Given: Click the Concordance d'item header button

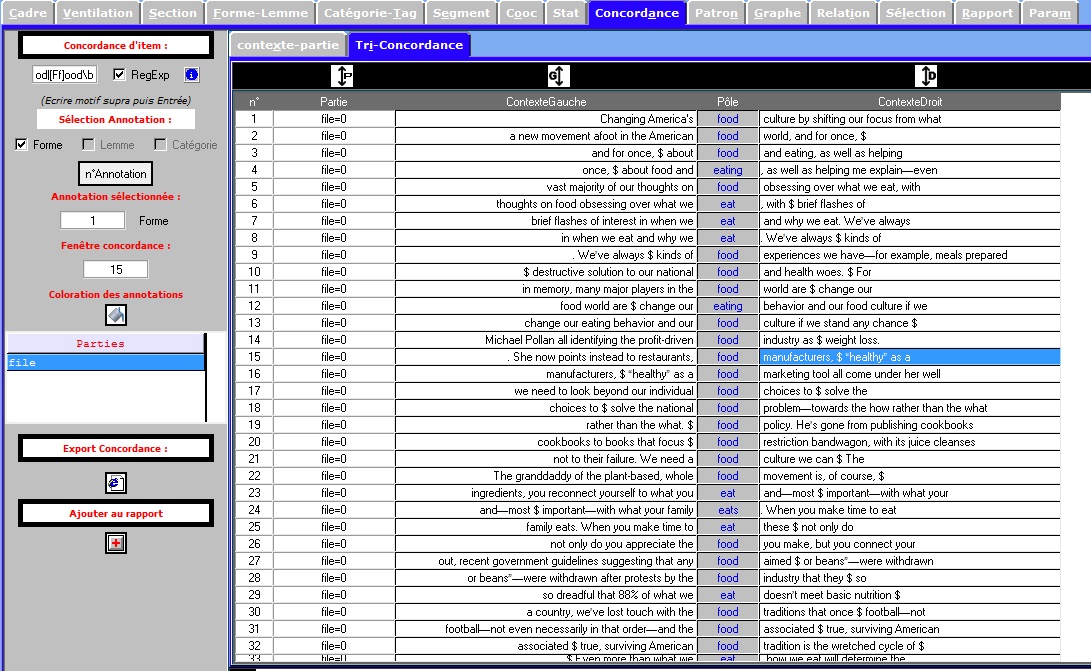Looking at the screenshot, I should 116,45.
